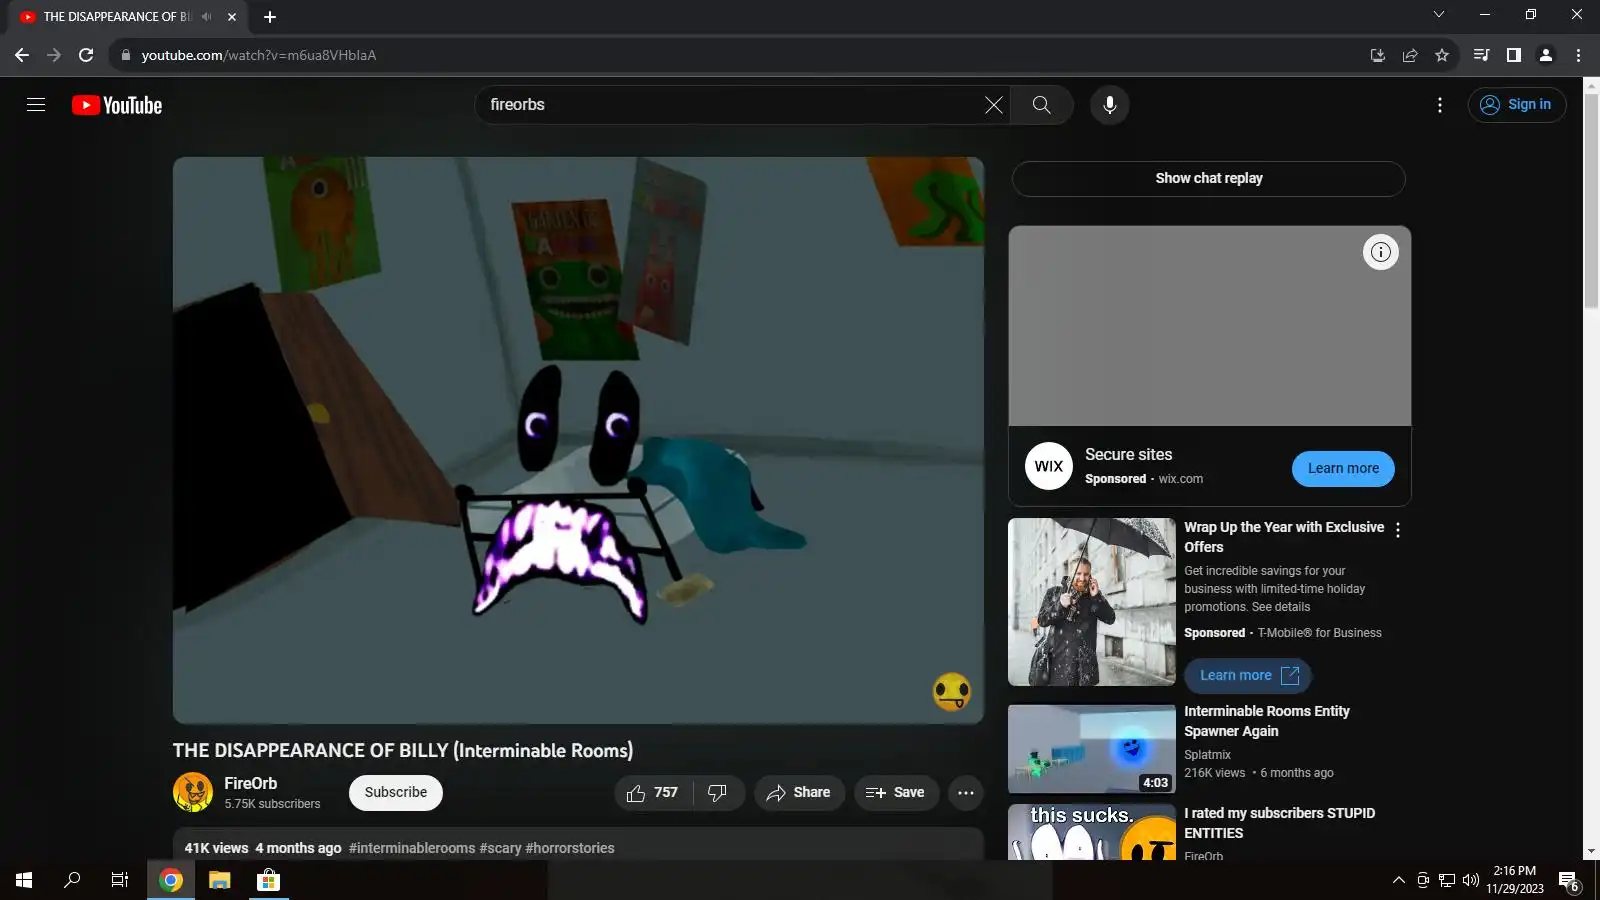The width and height of the screenshot is (1600, 900).
Task: Go forward in browser history
Action: click(x=54, y=55)
